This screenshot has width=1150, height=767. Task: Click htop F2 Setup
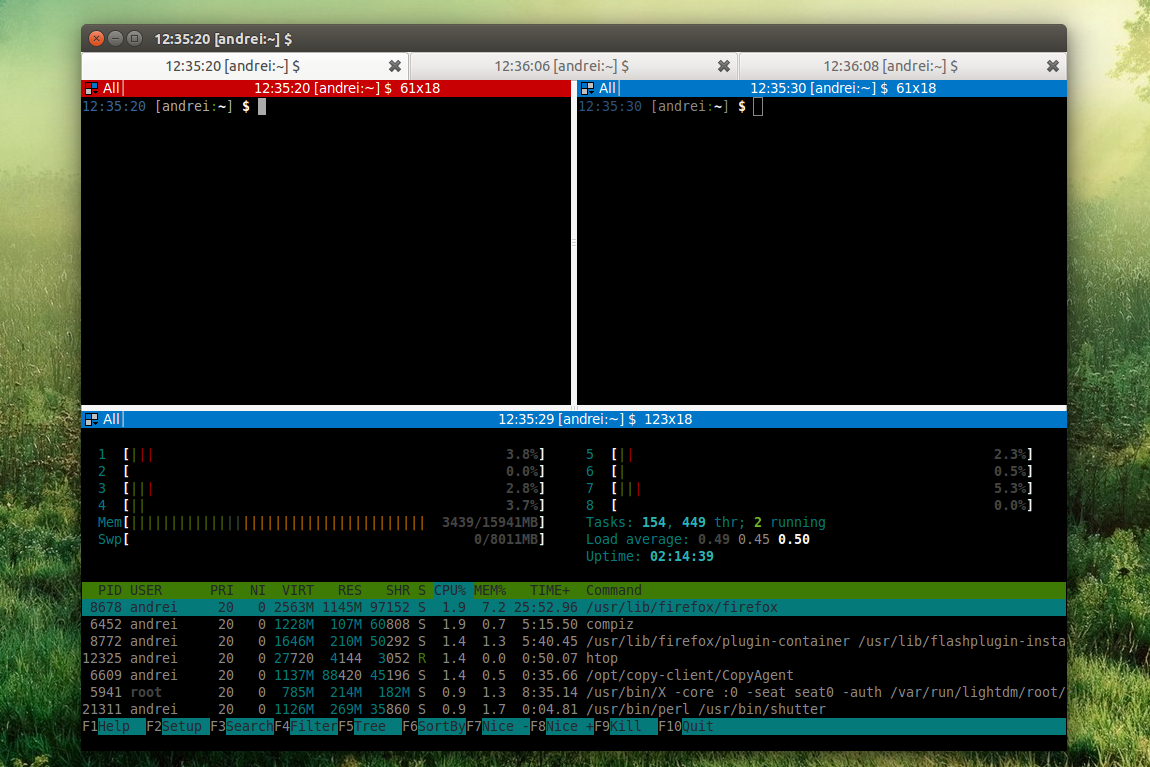[x=177, y=727]
